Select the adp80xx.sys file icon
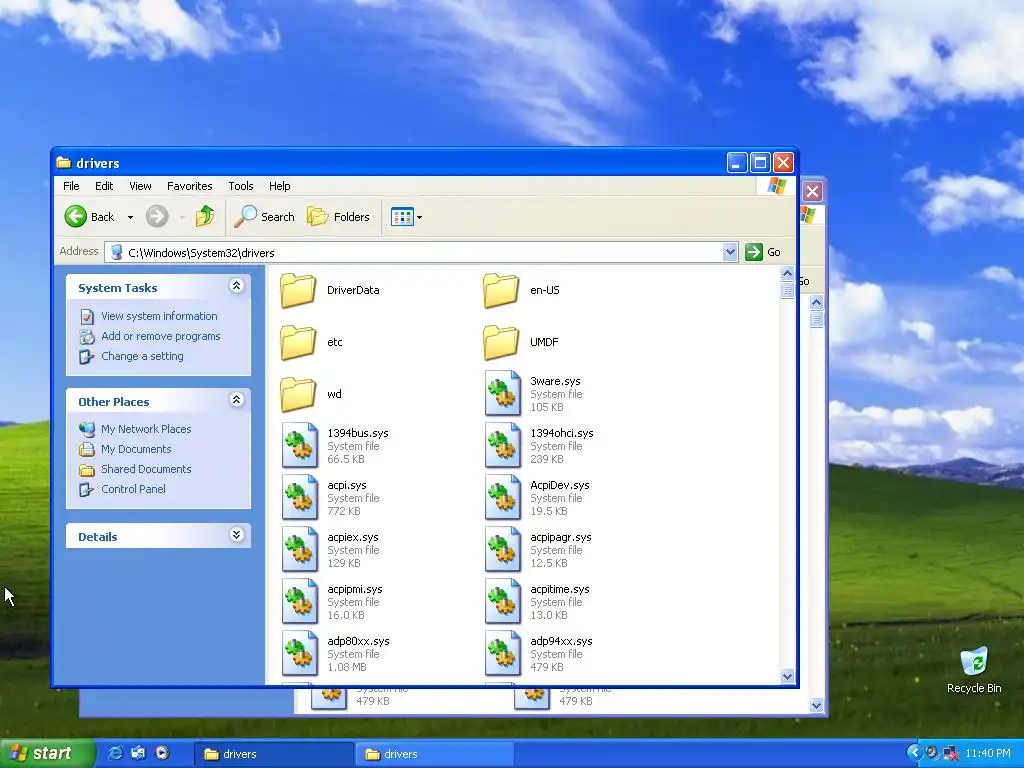This screenshot has height=768, width=1024. pyautogui.click(x=299, y=654)
